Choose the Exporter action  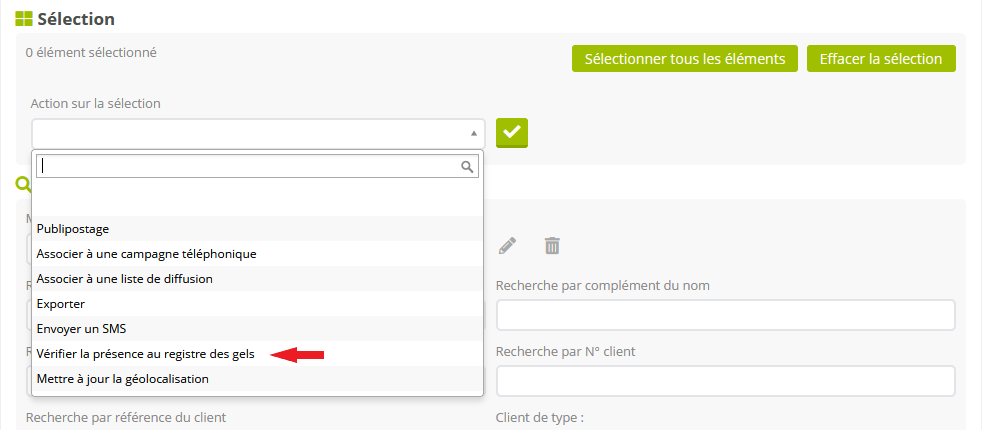pyautogui.click(x=61, y=304)
